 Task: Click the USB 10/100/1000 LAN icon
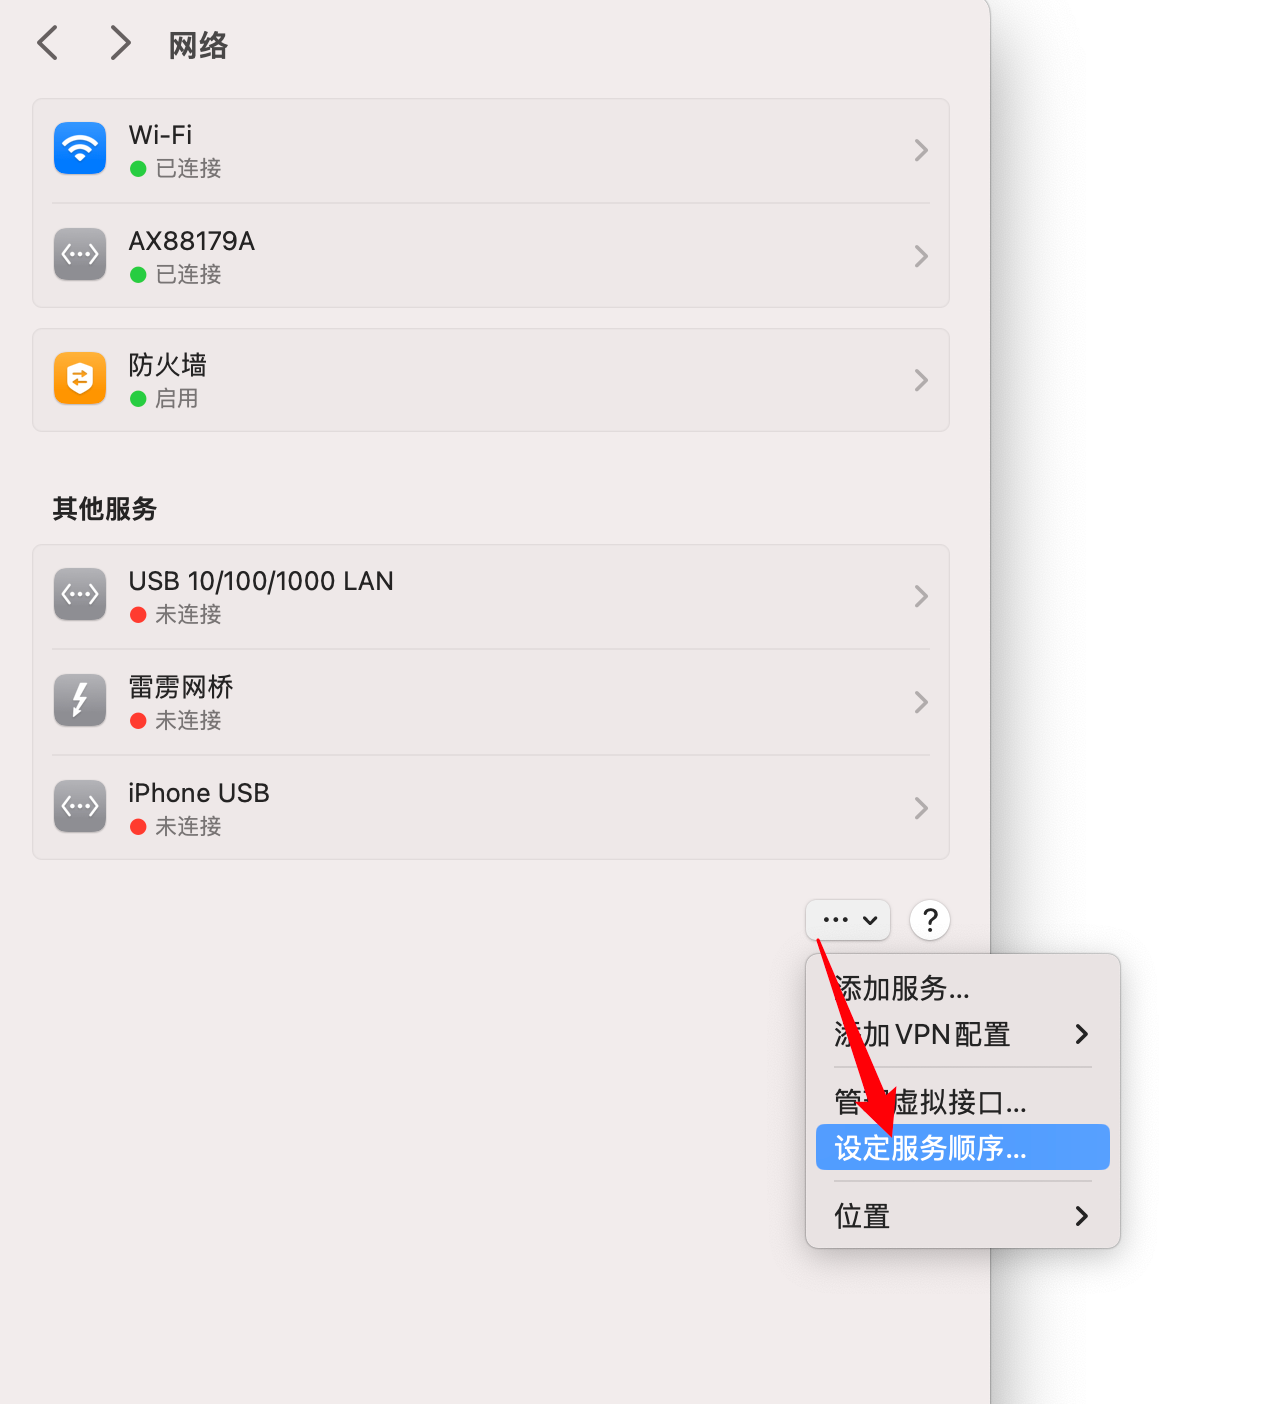pyautogui.click(x=80, y=595)
